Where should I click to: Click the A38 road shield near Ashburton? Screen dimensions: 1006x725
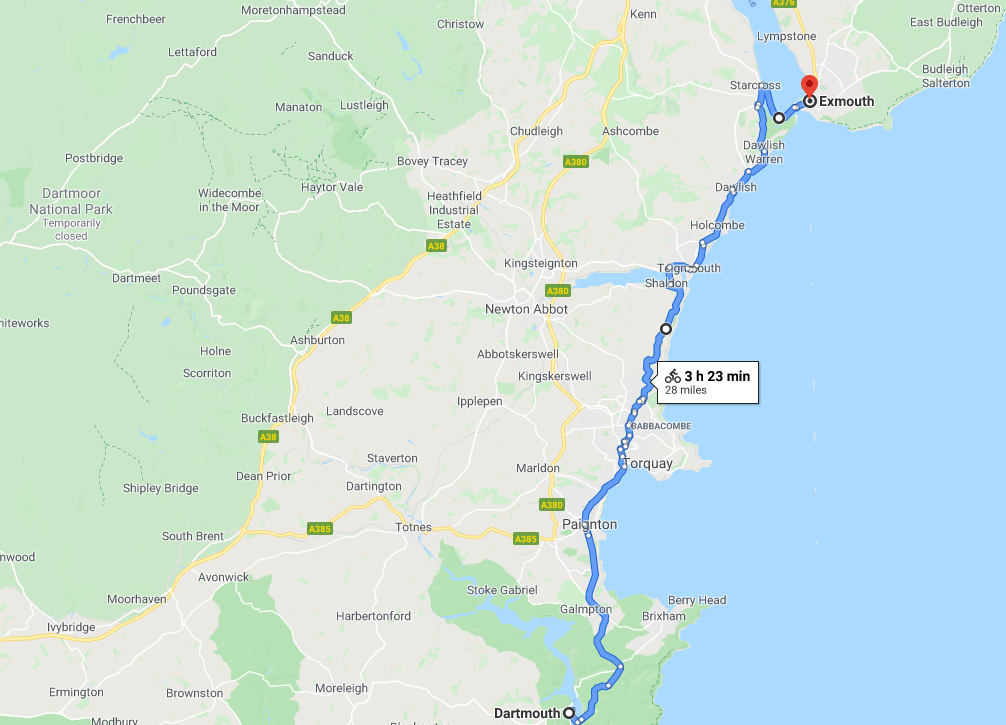pos(341,318)
